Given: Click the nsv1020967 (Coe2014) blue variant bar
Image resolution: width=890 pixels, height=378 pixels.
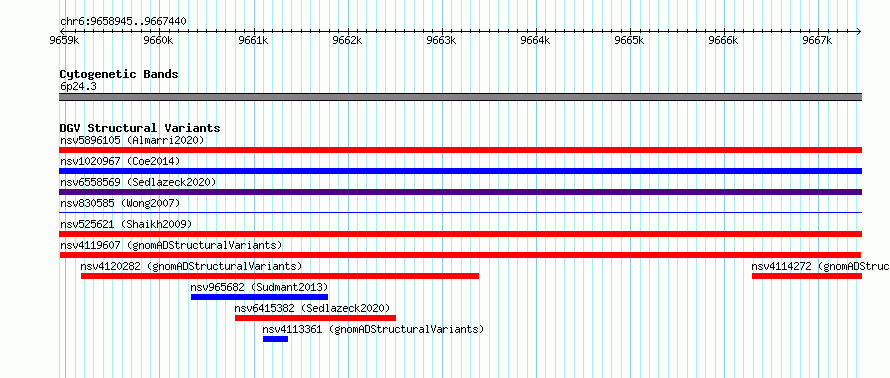Looking at the screenshot, I should click(x=460, y=171).
